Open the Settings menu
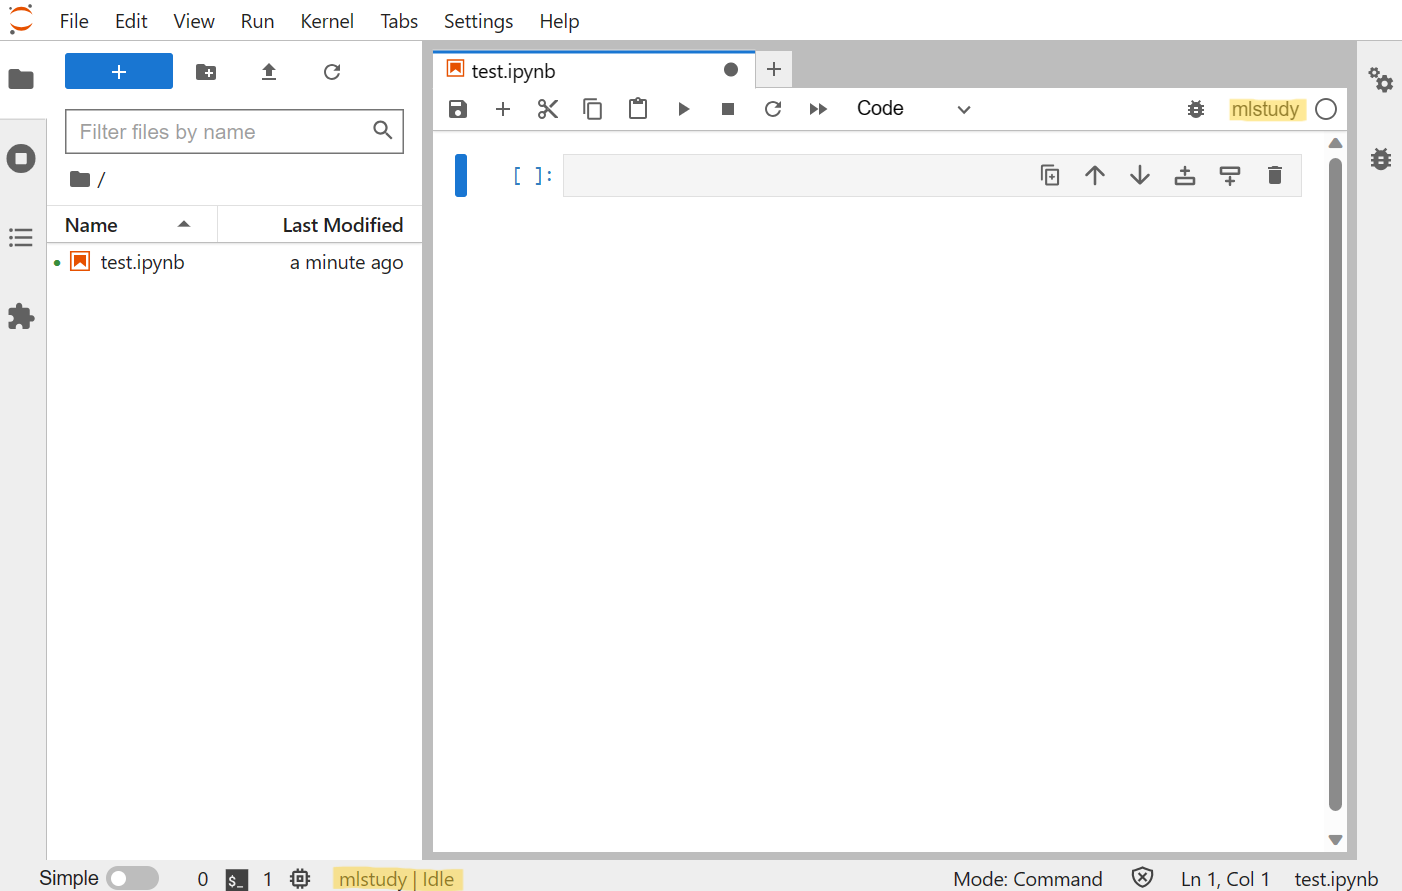This screenshot has width=1402, height=891. [x=478, y=21]
